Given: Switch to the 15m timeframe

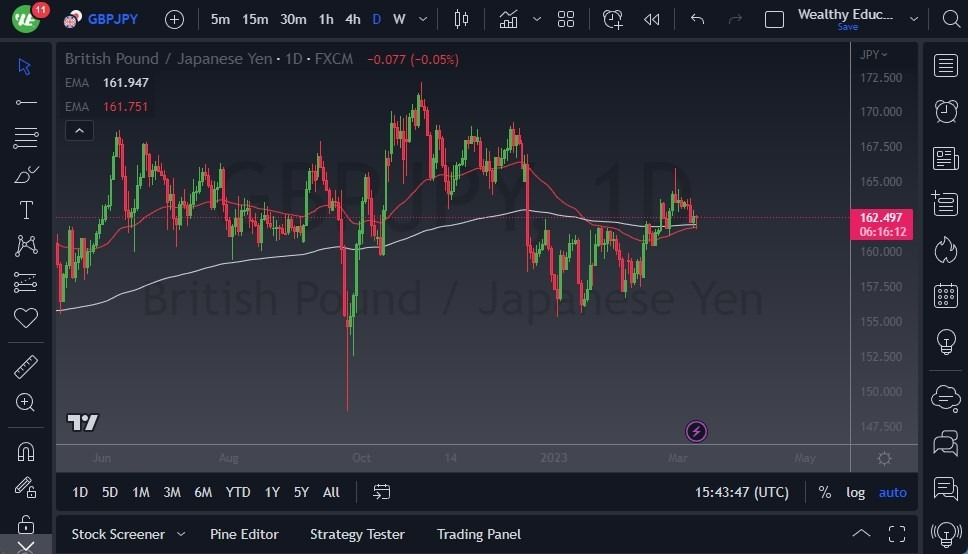Looking at the screenshot, I should click(255, 19).
